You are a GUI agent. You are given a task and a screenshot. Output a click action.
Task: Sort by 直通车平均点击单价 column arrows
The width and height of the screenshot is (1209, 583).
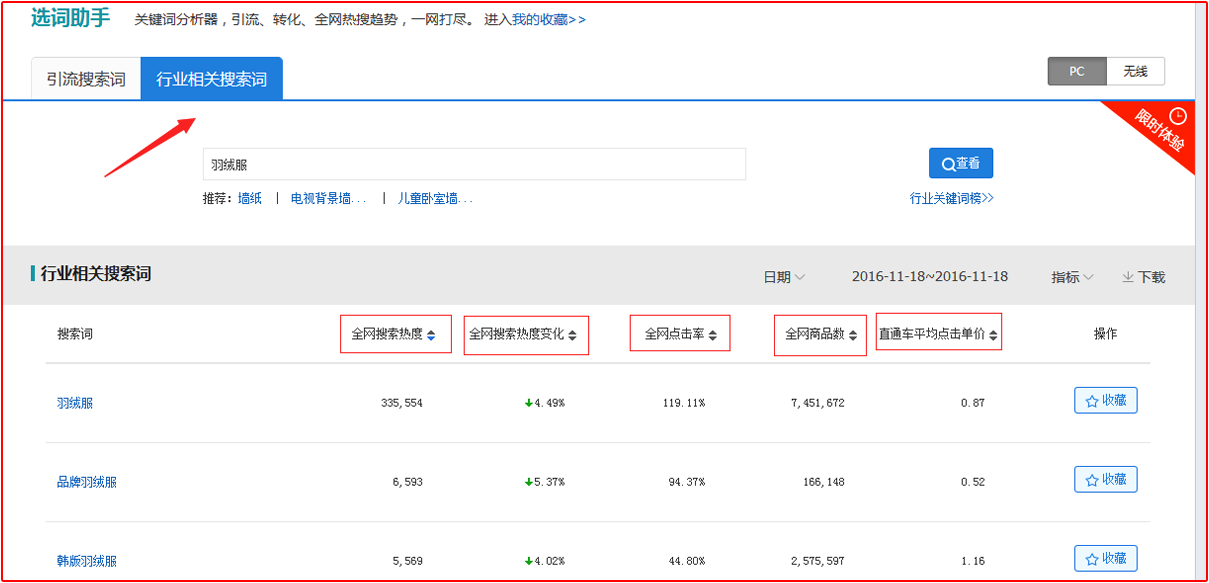[994, 335]
